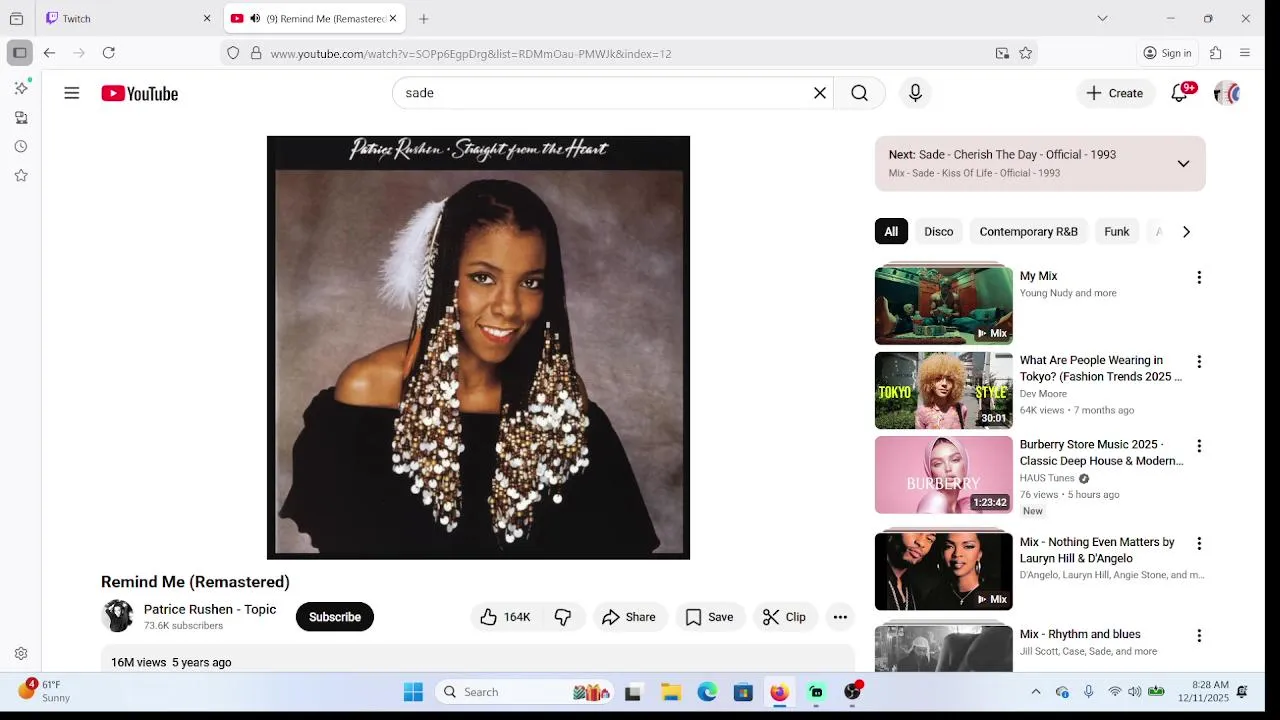Screen dimensions: 1280x720
Task: Save the video to a playlist
Action: tap(709, 617)
